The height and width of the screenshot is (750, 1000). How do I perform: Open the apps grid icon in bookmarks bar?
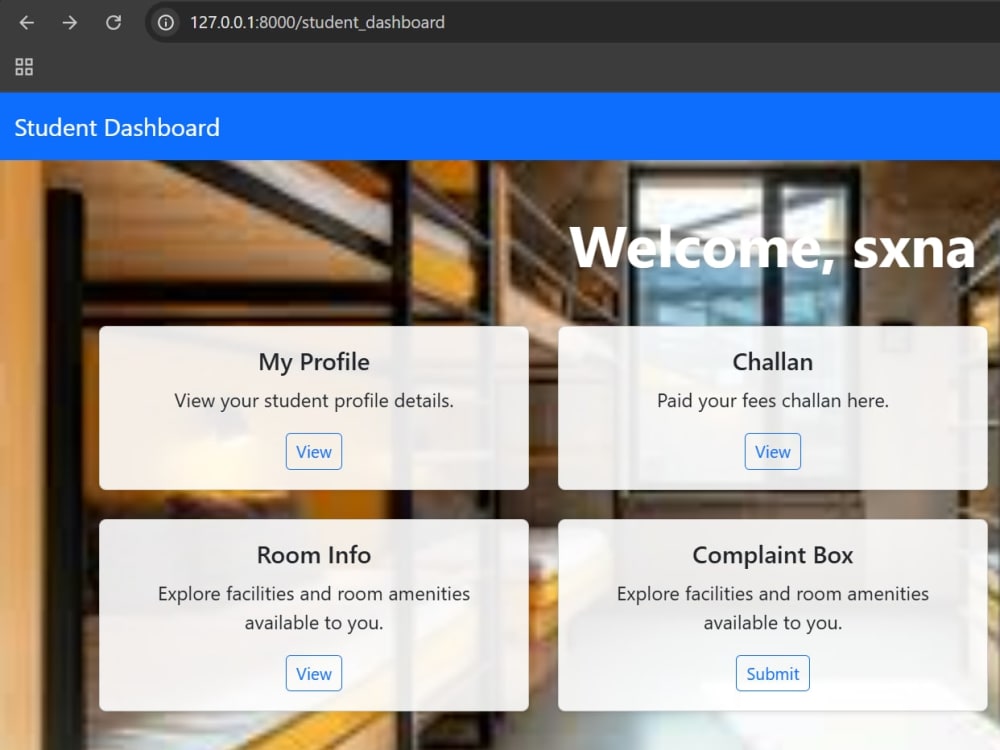(24, 67)
